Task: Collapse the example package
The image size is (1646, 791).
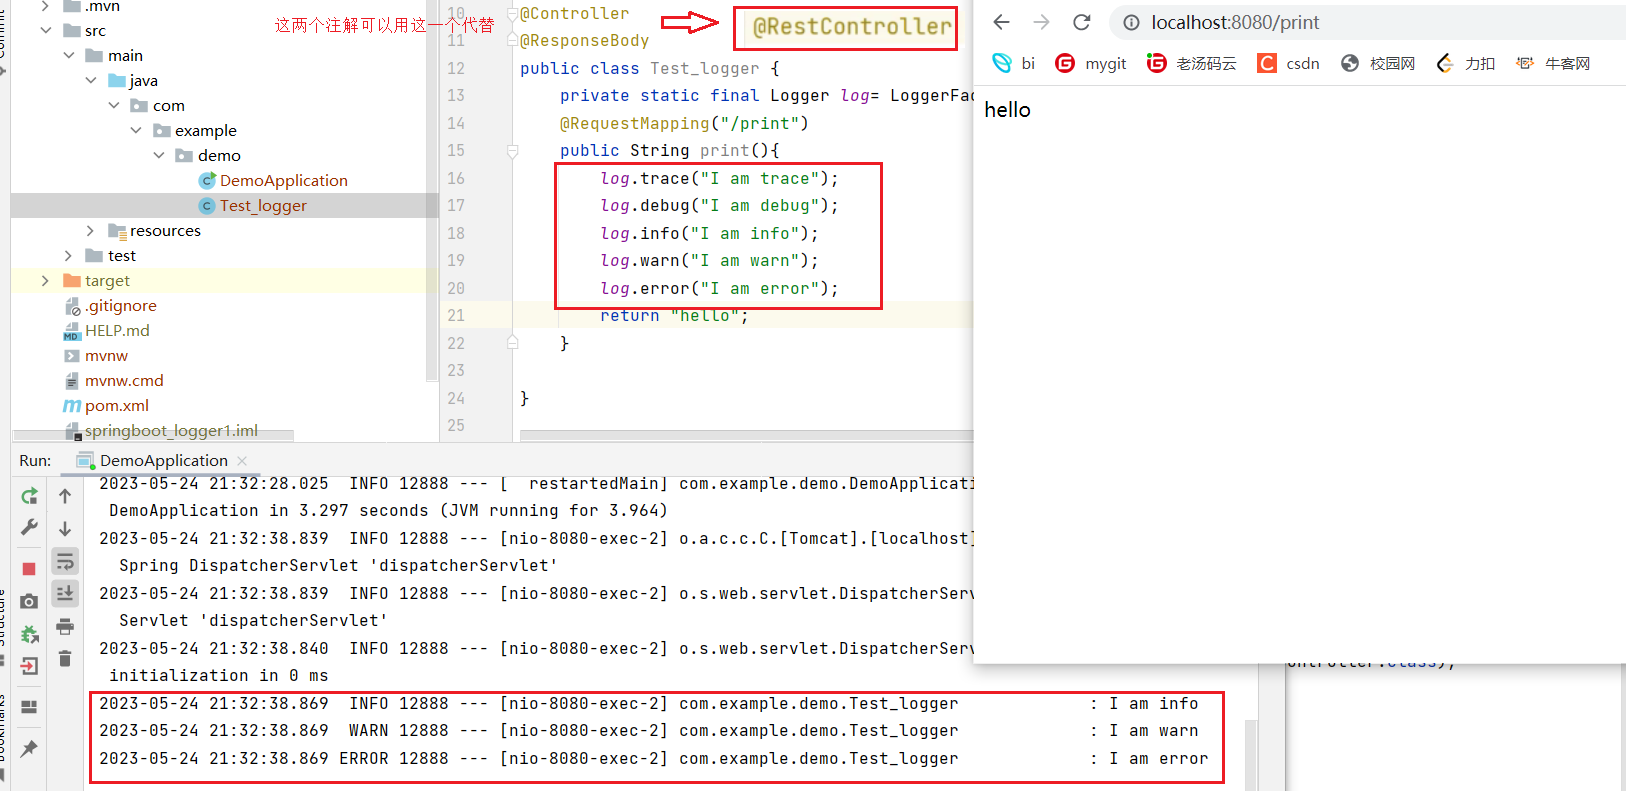Action: tap(136, 130)
